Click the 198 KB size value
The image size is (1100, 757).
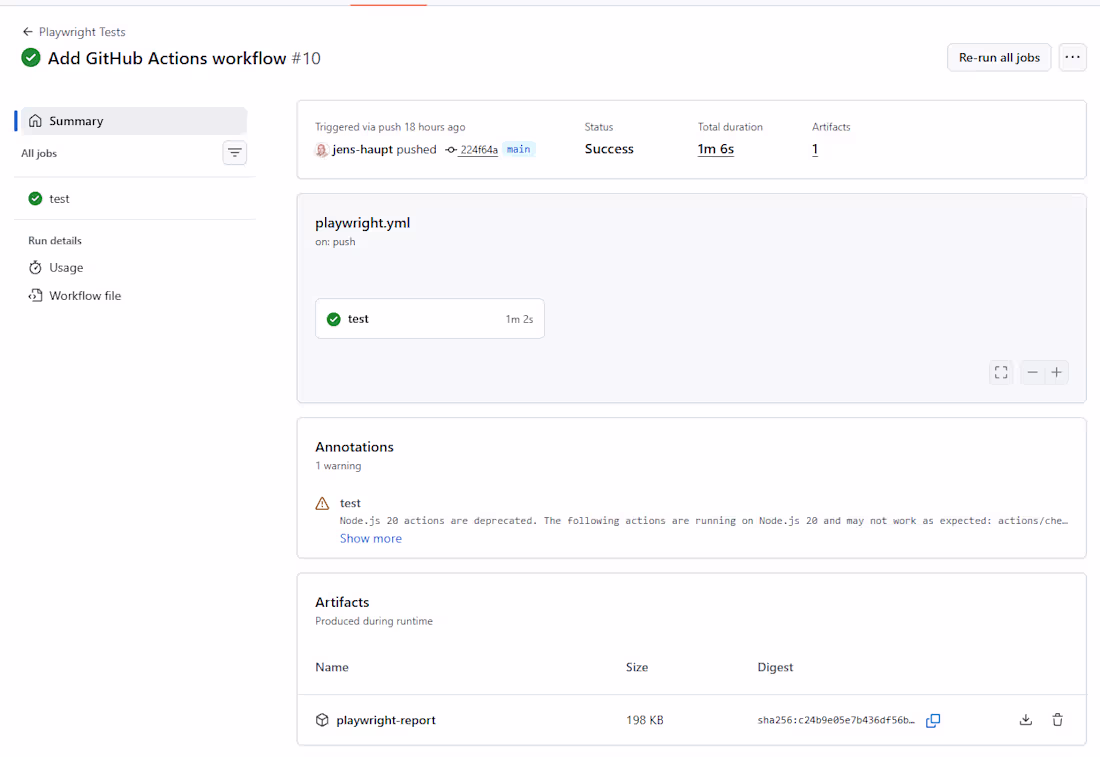[x=645, y=720]
